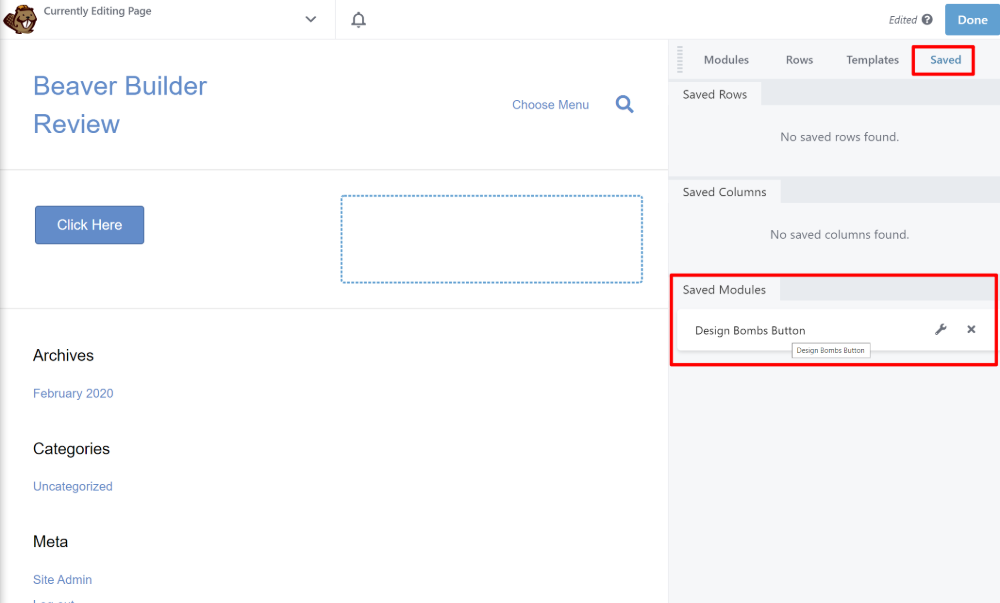Click the Click Here button
Viewport: 1000px width, 603px height.
[x=89, y=225]
